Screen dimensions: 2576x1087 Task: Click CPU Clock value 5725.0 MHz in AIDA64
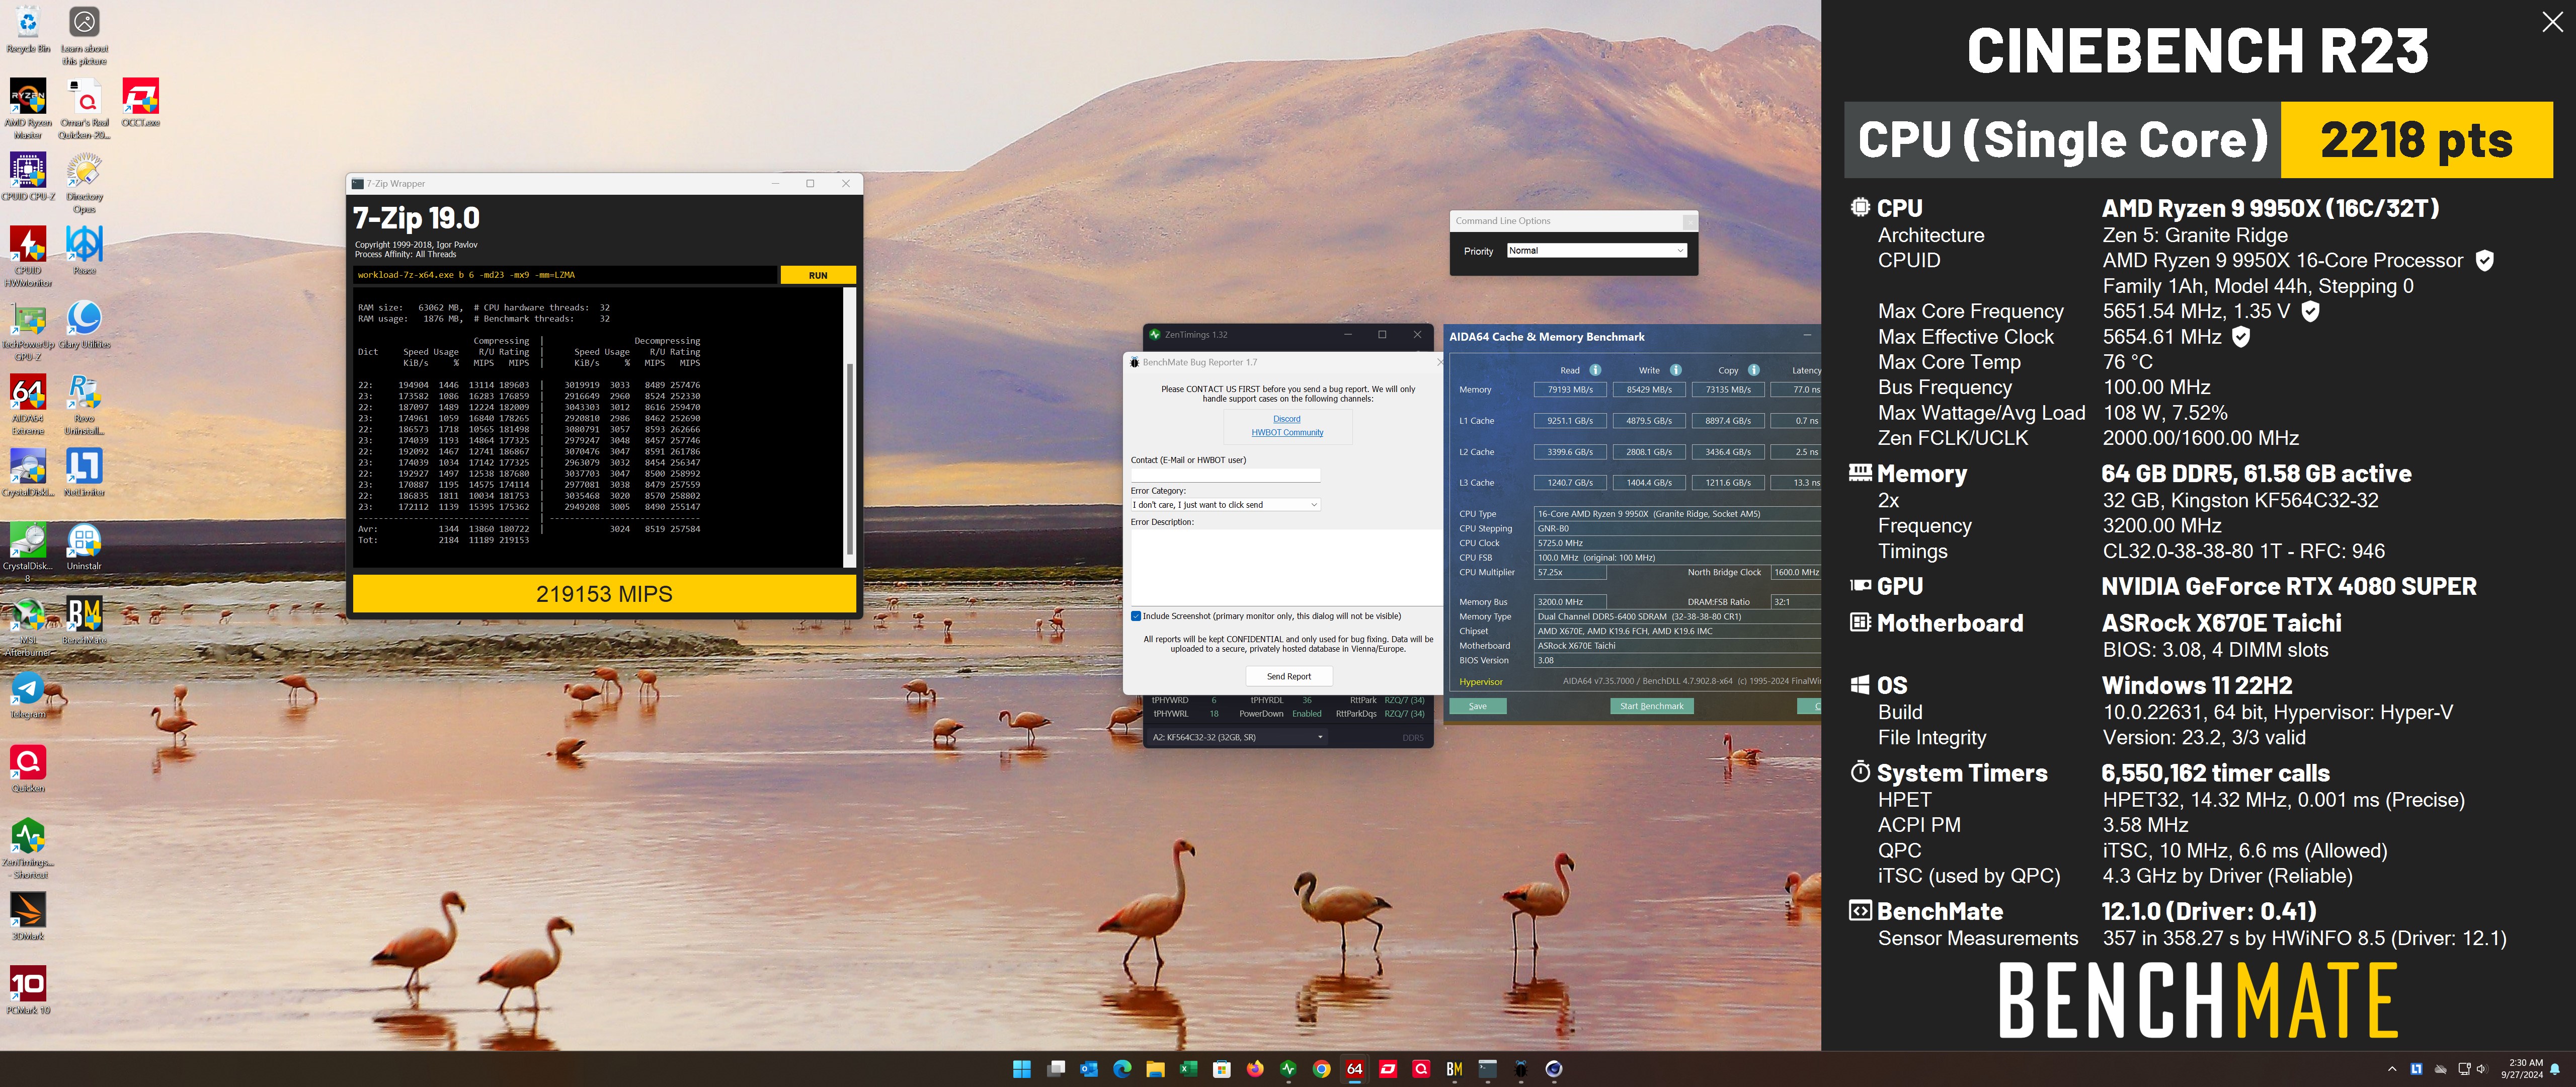(1677, 544)
